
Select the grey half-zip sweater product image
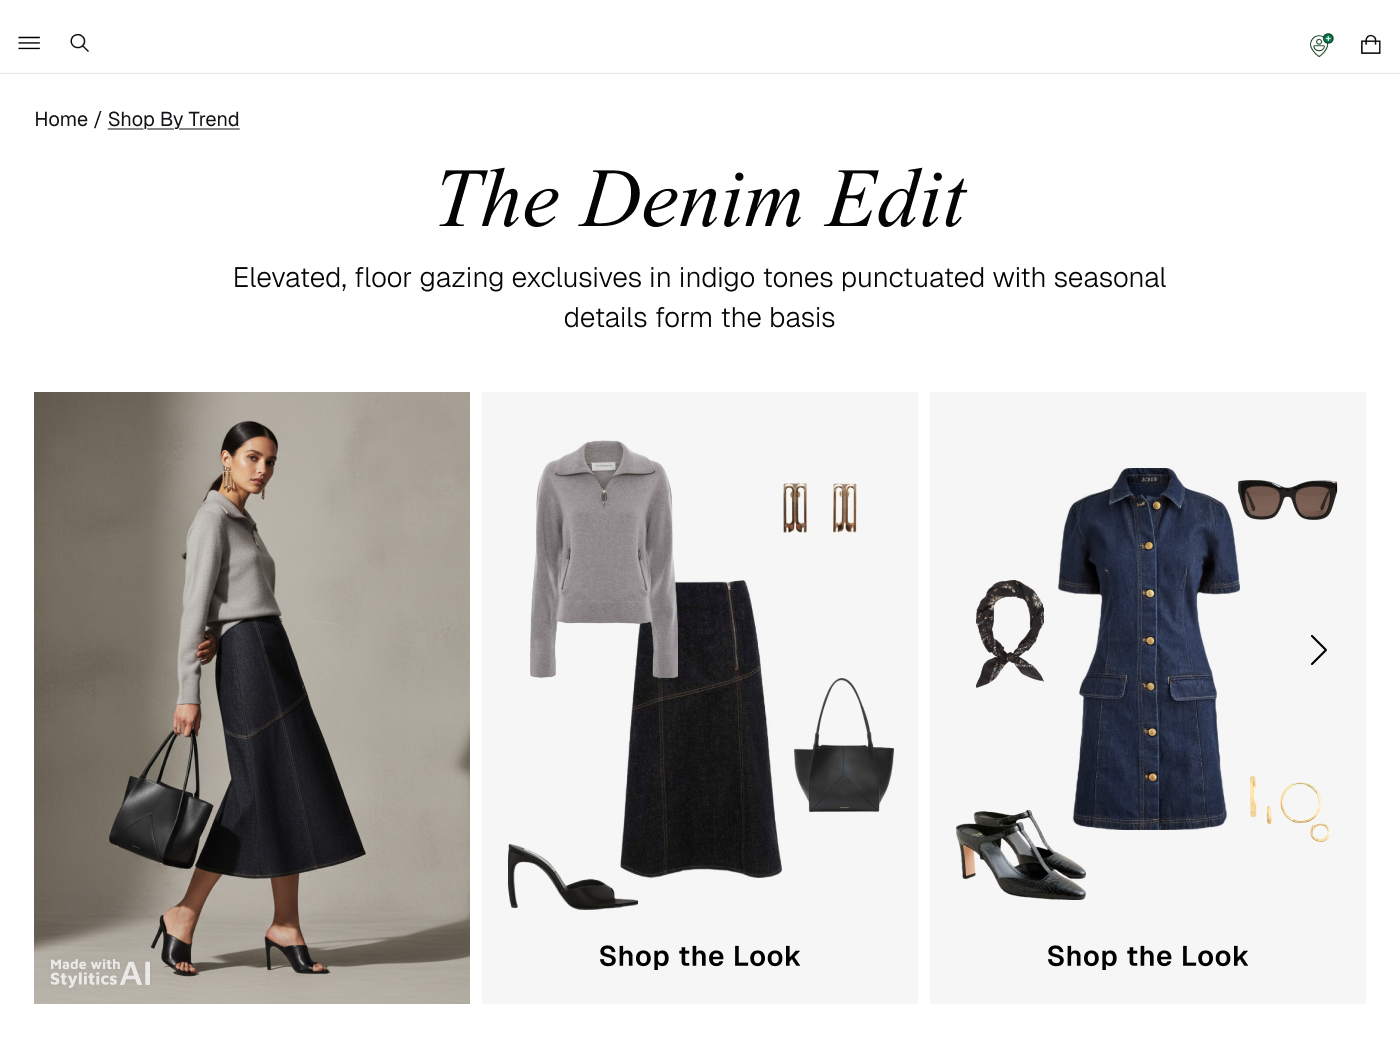point(603,560)
